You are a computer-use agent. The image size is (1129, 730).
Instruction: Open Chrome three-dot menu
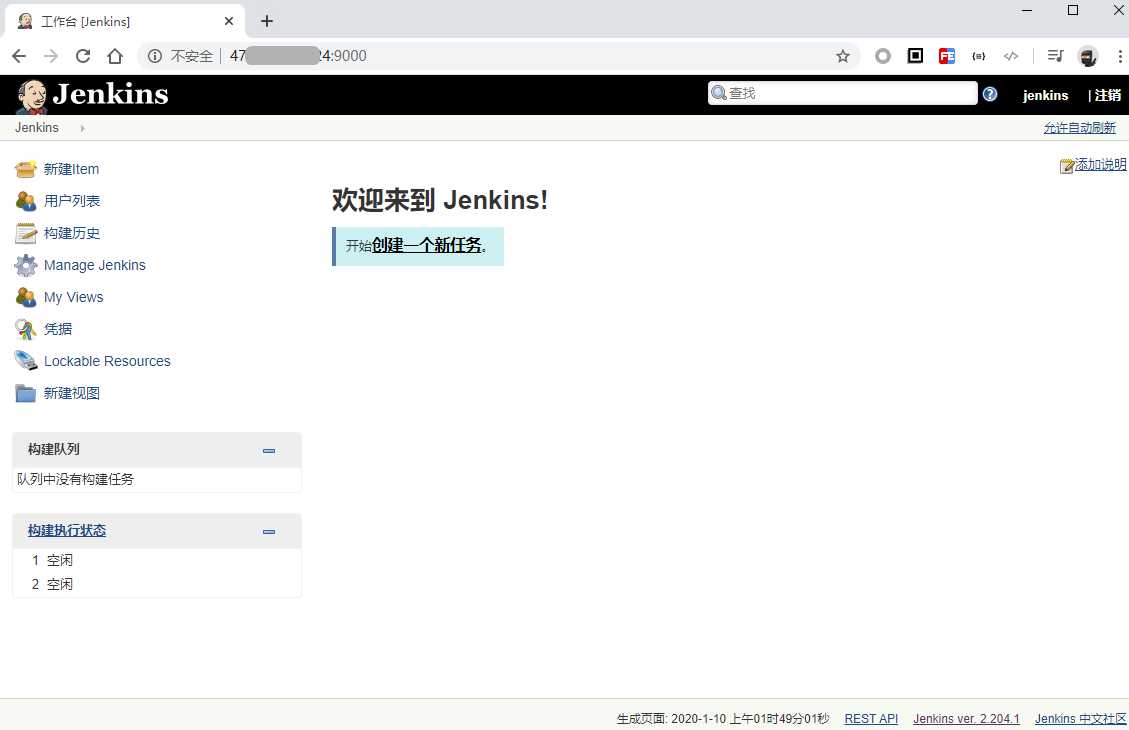1120,56
